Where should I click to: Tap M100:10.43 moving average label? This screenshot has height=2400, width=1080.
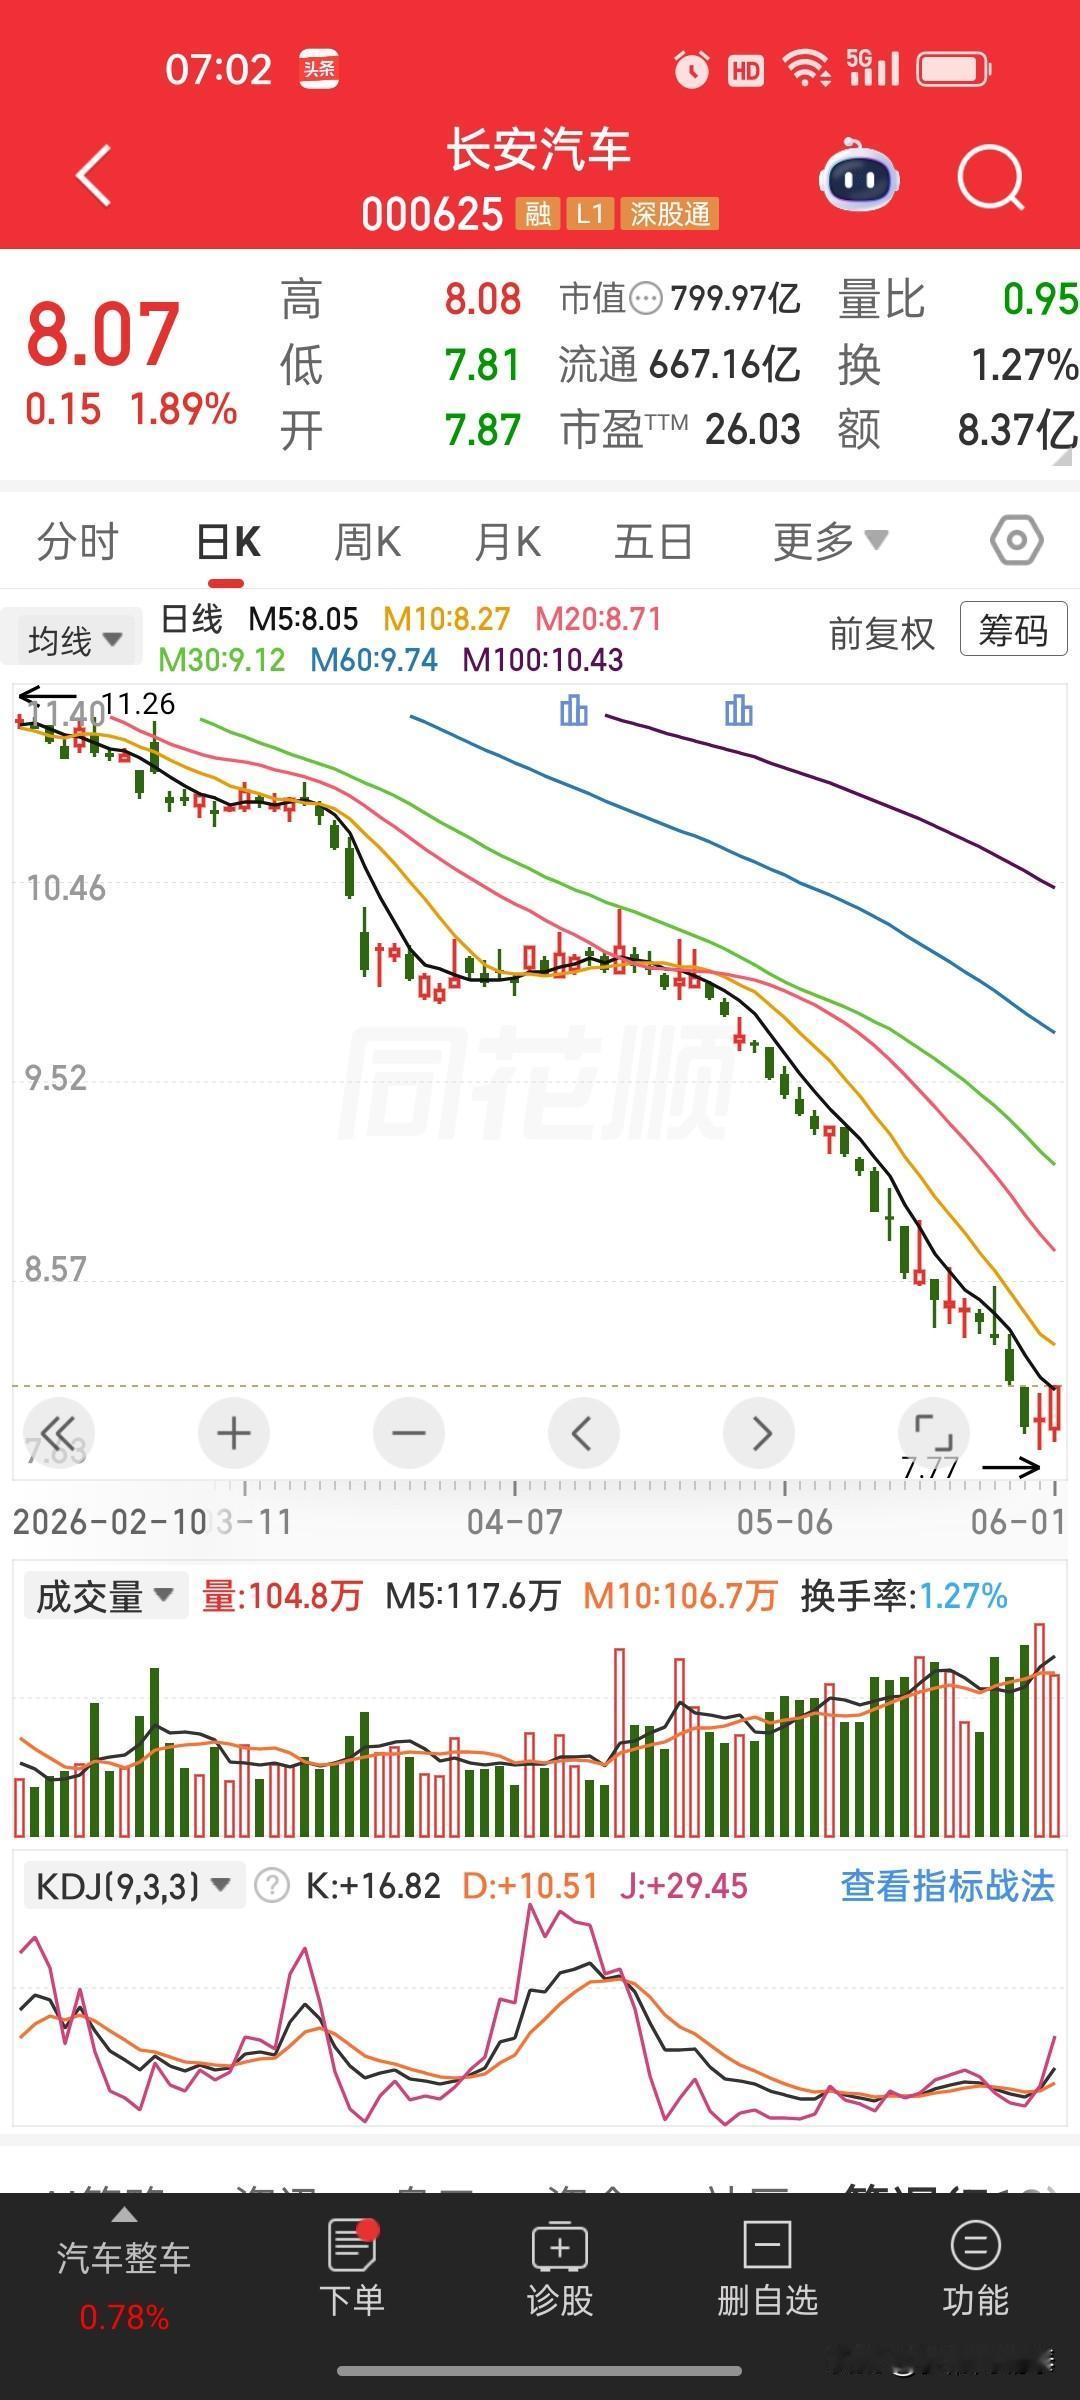[x=543, y=660]
